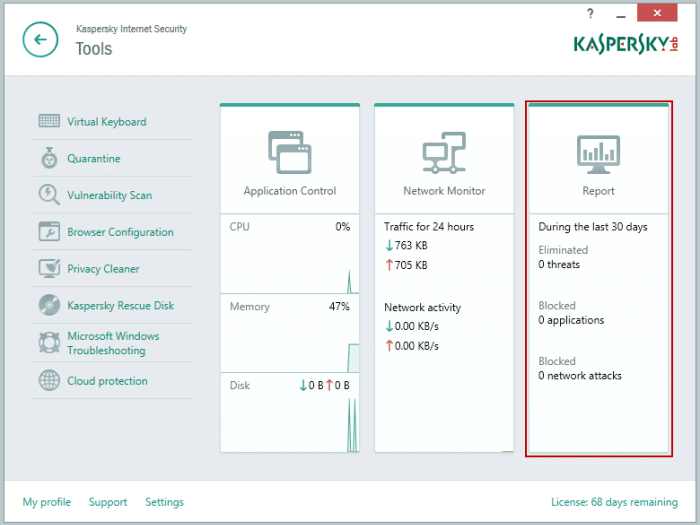
Task: Open the Quarantine link
Action: 94,158
